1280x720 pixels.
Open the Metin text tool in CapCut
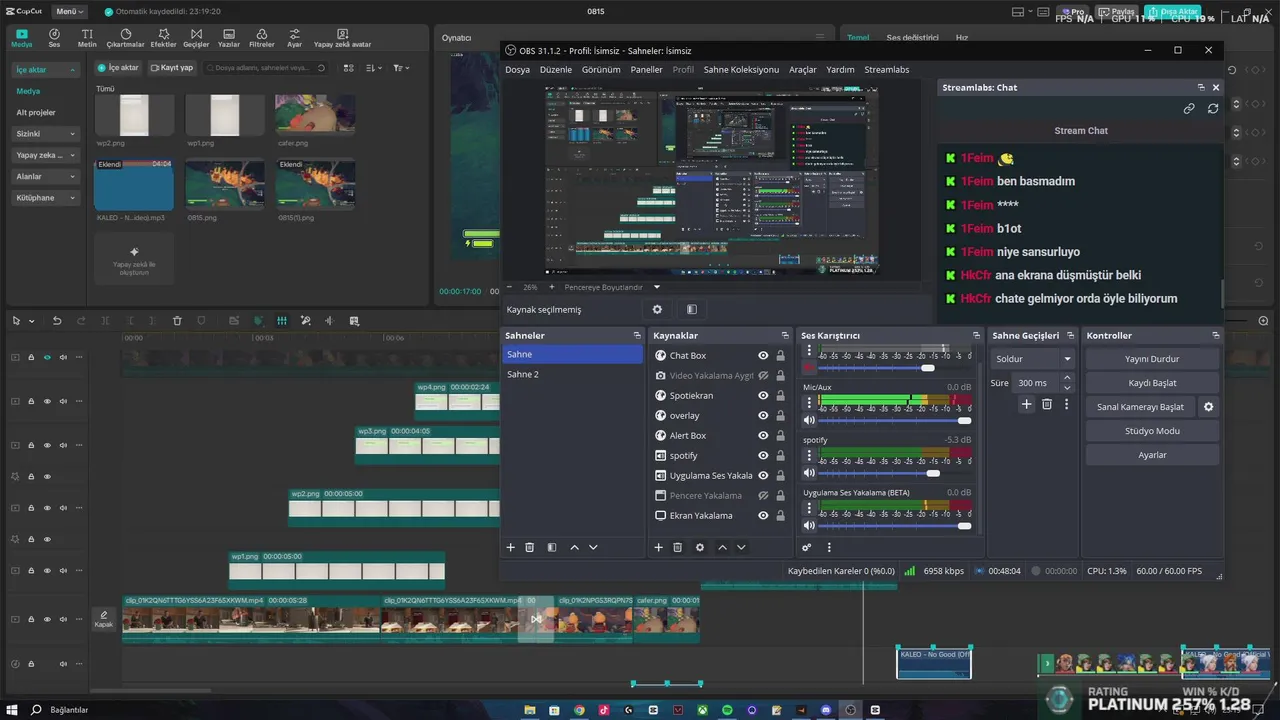tap(87, 38)
